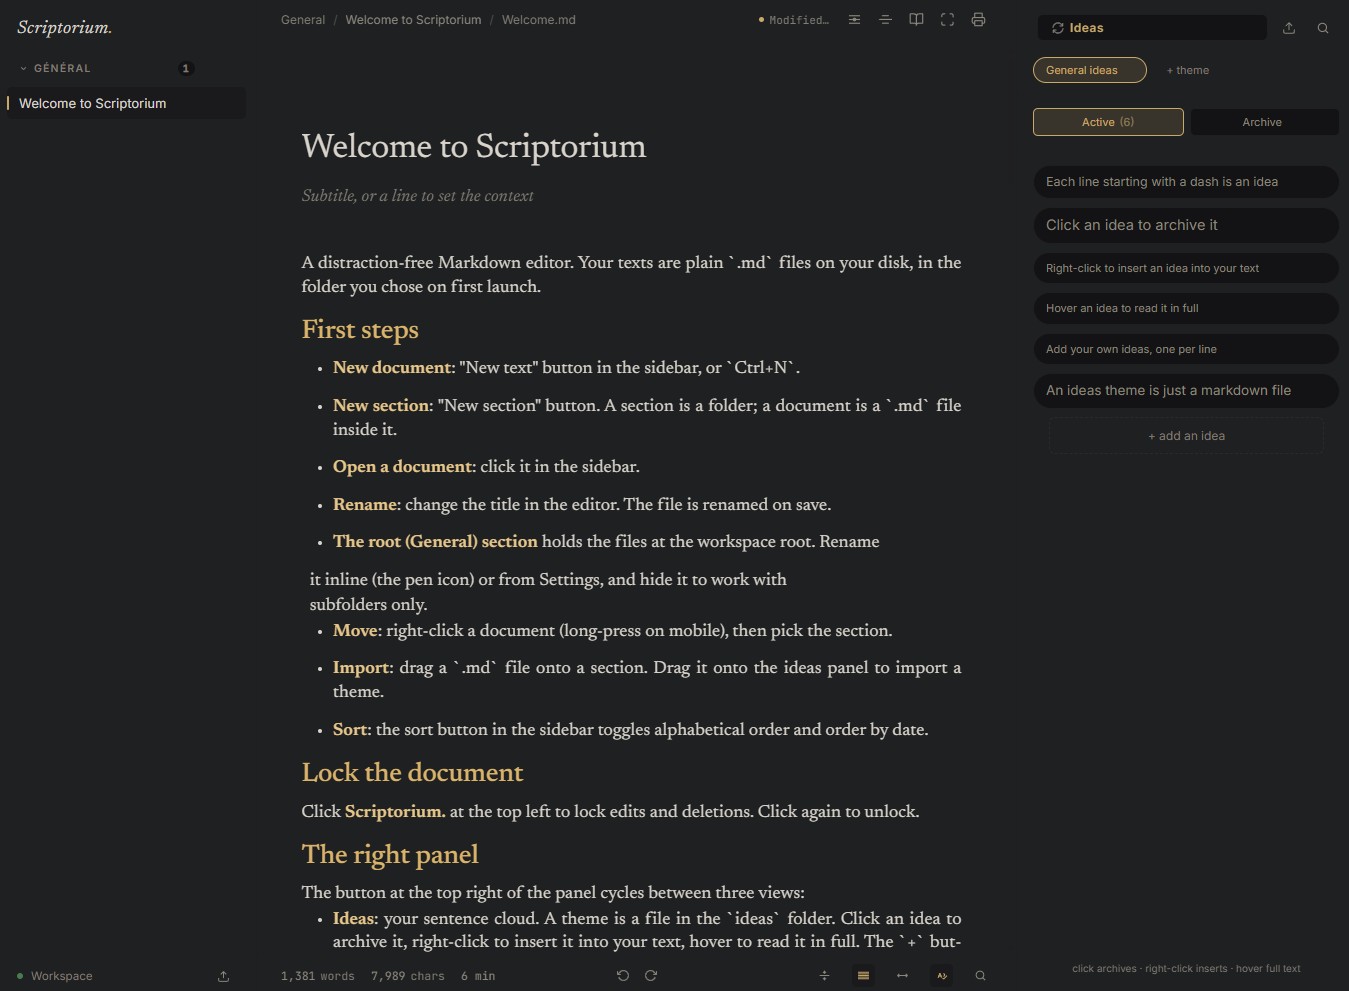Click the Welcome.md breadcrumb
This screenshot has height=991, width=1349.
tap(538, 20)
